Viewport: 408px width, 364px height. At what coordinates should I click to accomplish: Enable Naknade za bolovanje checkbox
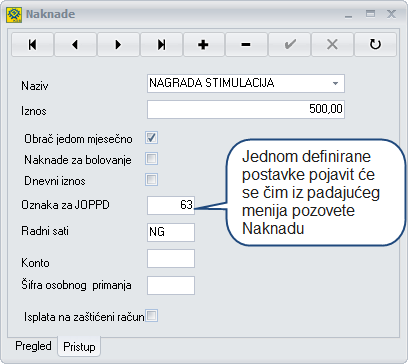pos(151,159)
